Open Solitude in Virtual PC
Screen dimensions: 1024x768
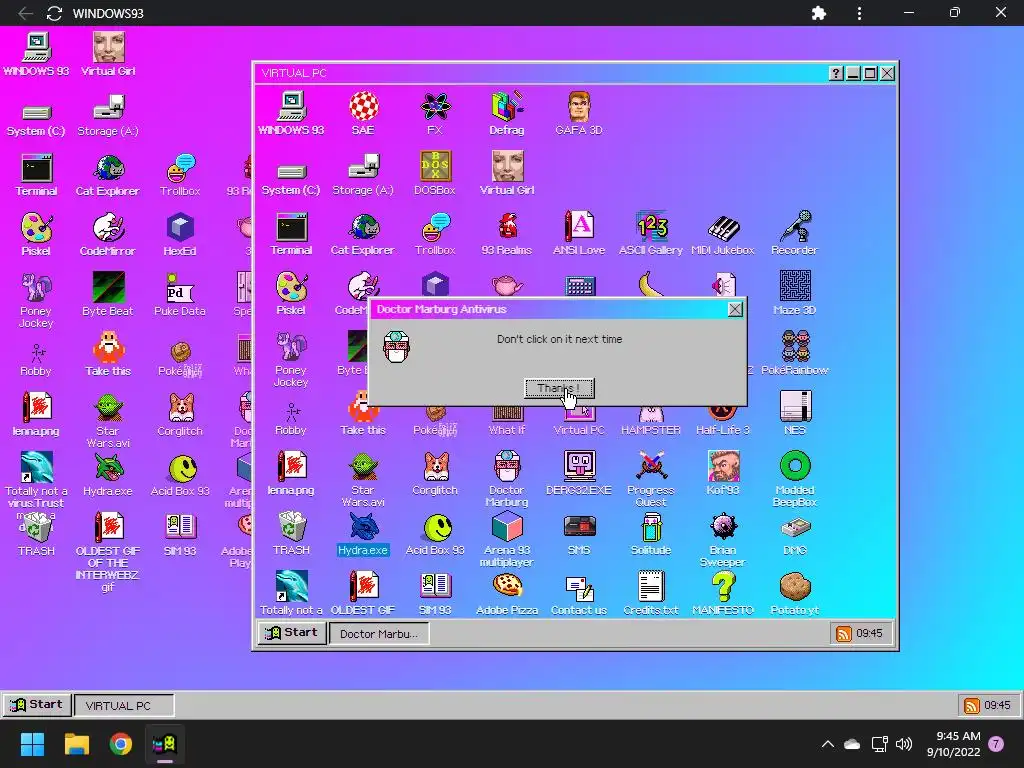click(x=650, y=534)
